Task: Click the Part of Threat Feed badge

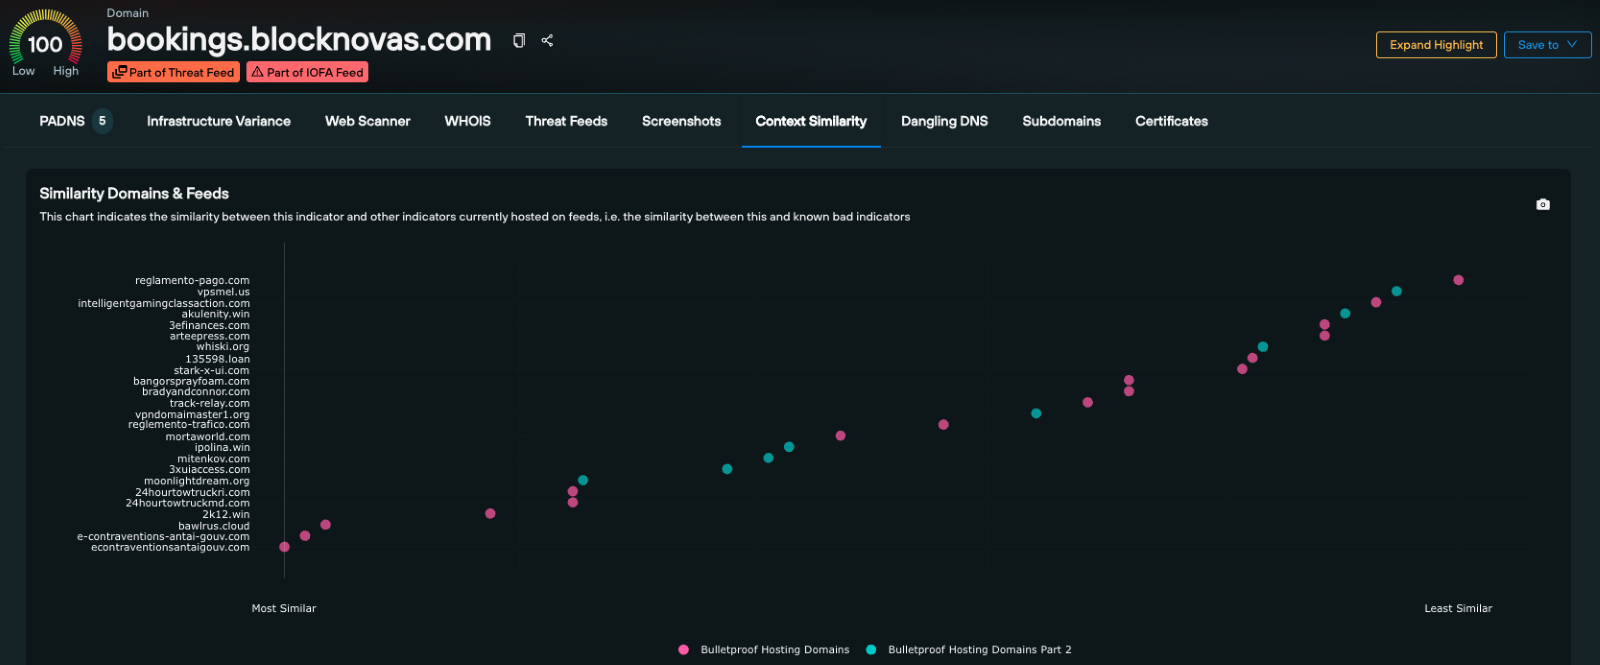Action: click(173, 72)
